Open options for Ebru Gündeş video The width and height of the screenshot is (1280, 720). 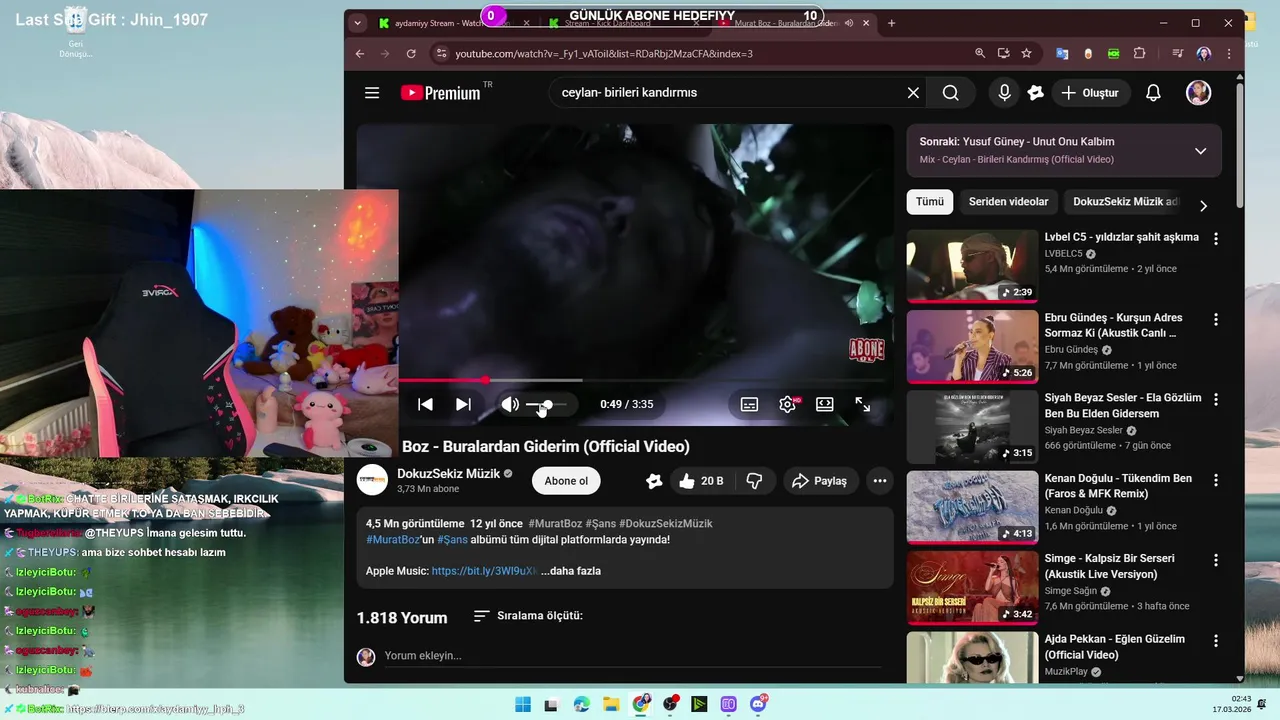pyautogui.click(x=1216, y=320)
